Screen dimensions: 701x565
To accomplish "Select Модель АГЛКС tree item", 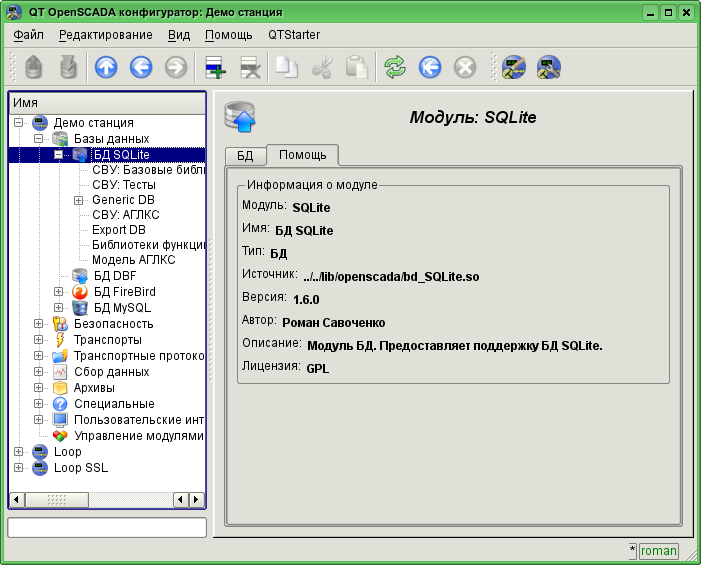I will 133,260.
